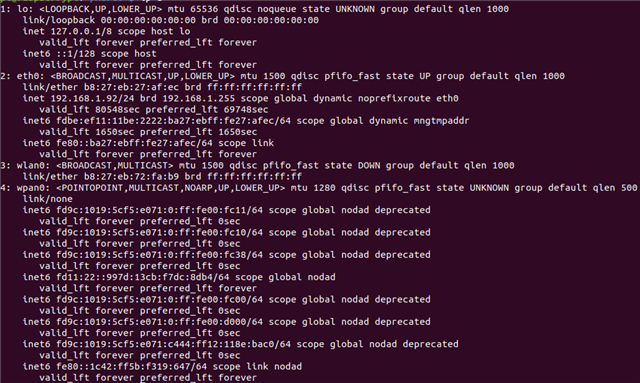Click the word mngtmpaddr on eth0 inet6 line
This screenshot has width=640, height=383.
(441, 121)
